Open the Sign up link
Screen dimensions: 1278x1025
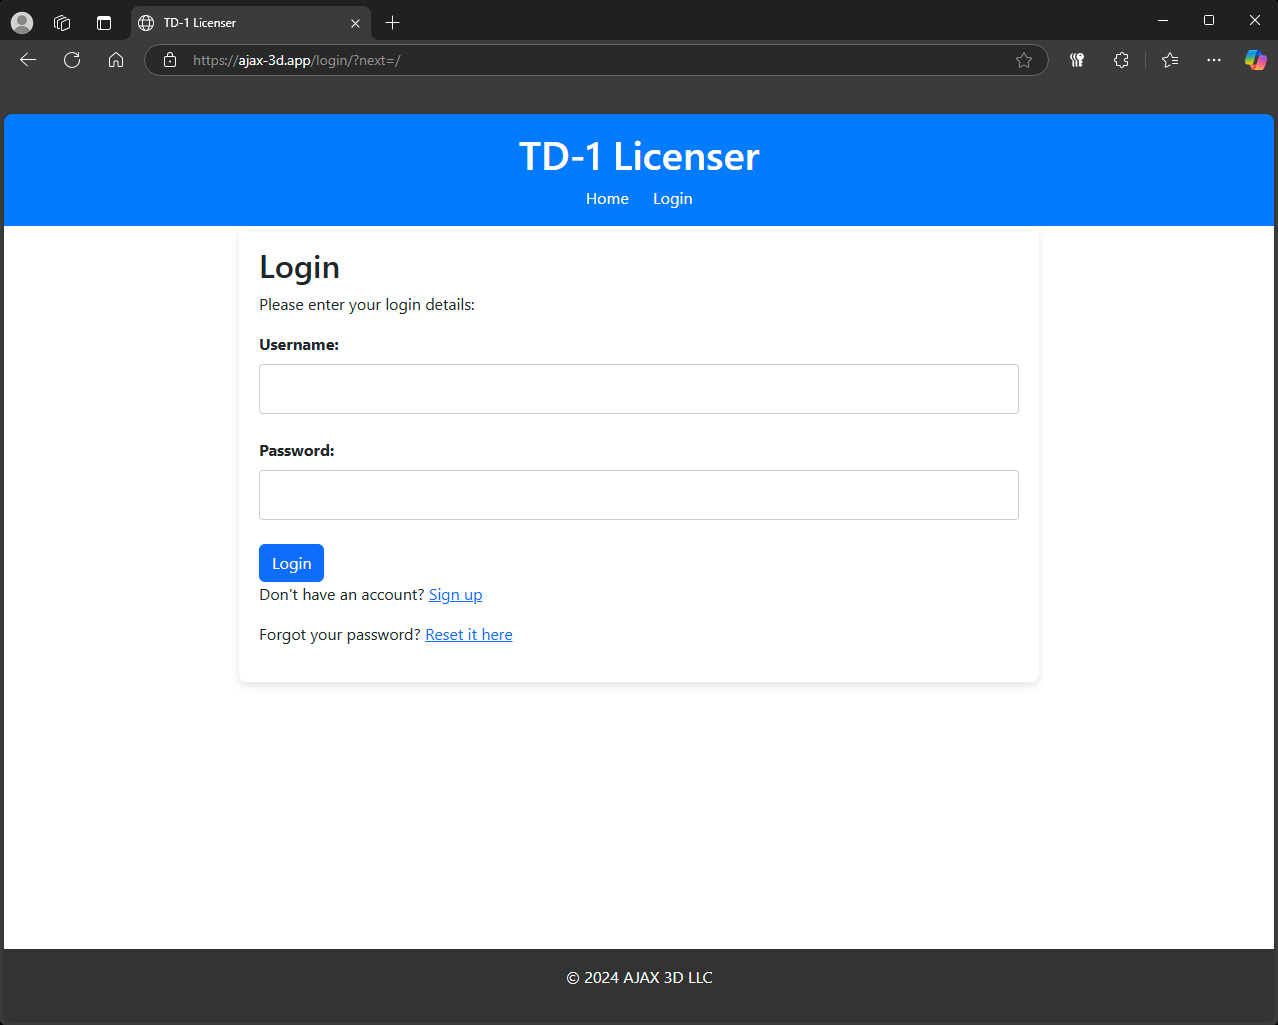(455, 594)
